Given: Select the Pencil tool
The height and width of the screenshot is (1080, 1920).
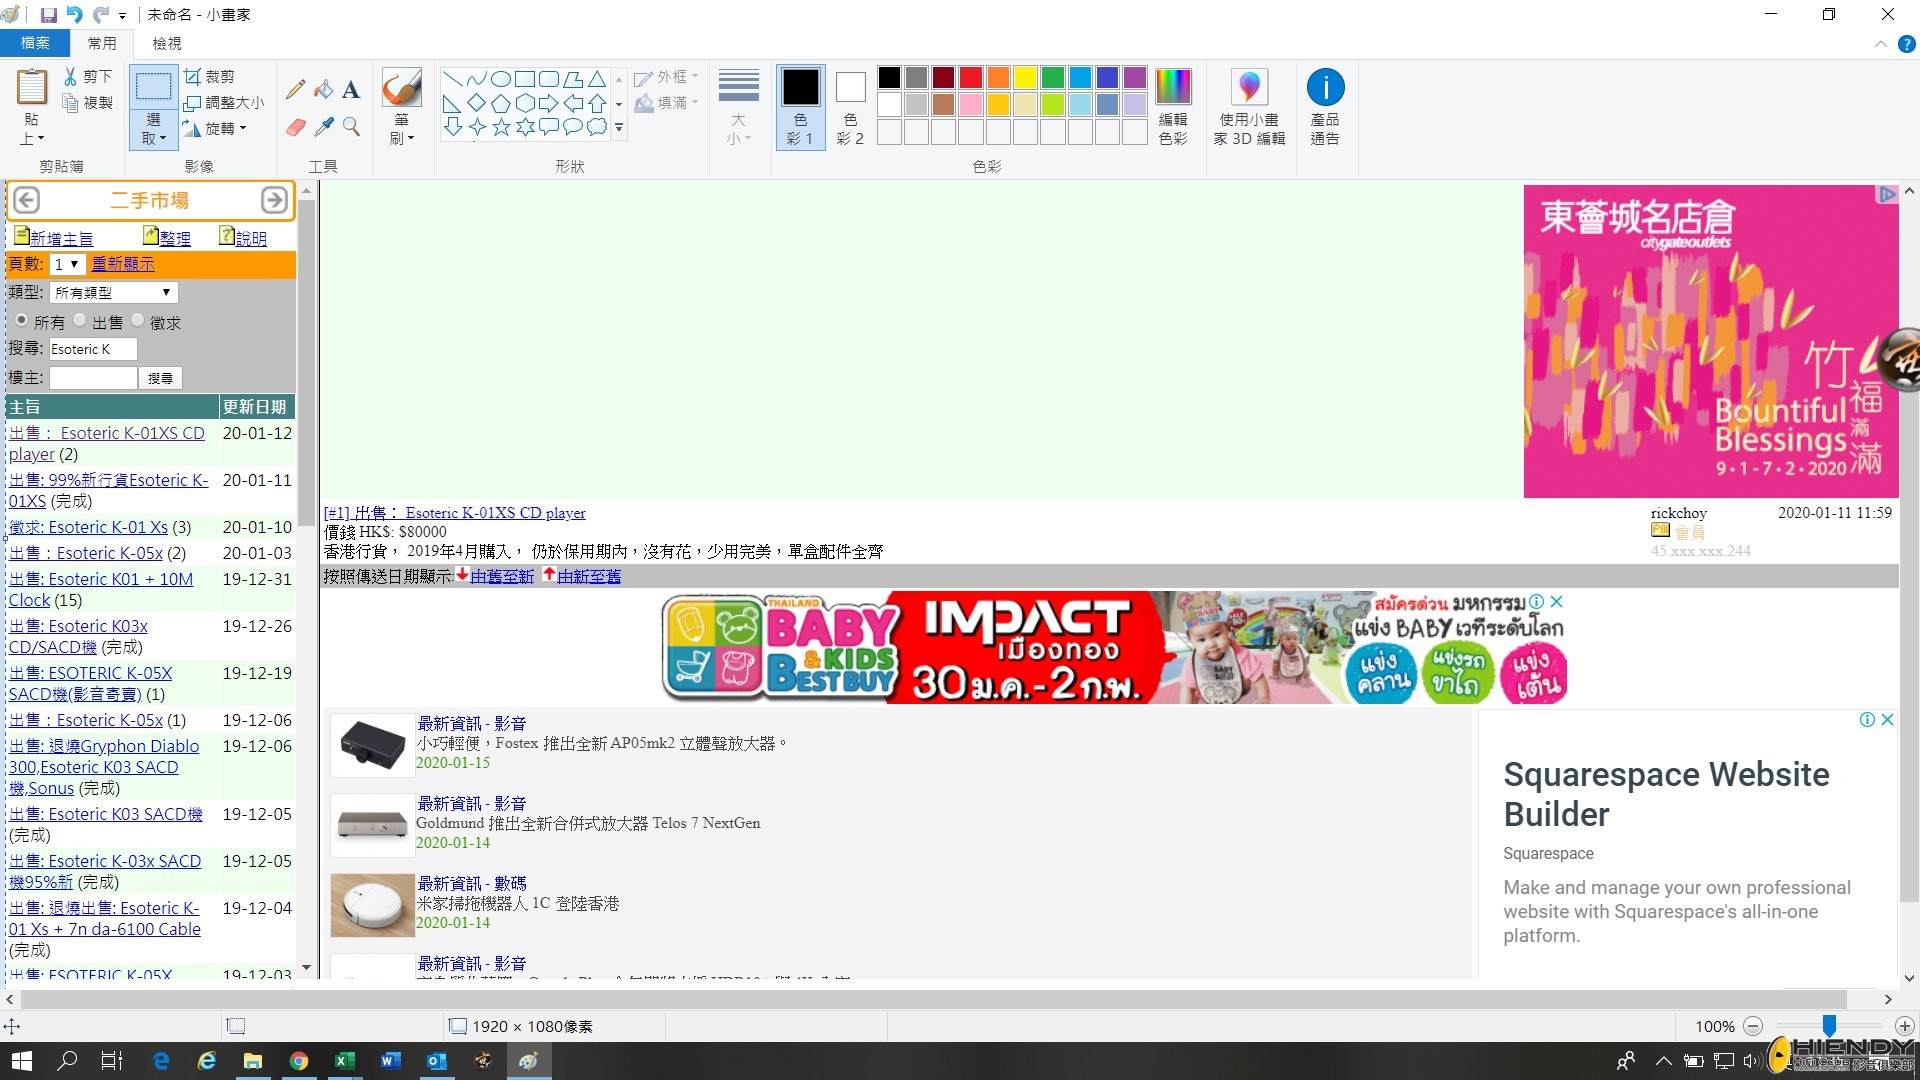Looking at the screenshot, I should click(295, 90).
